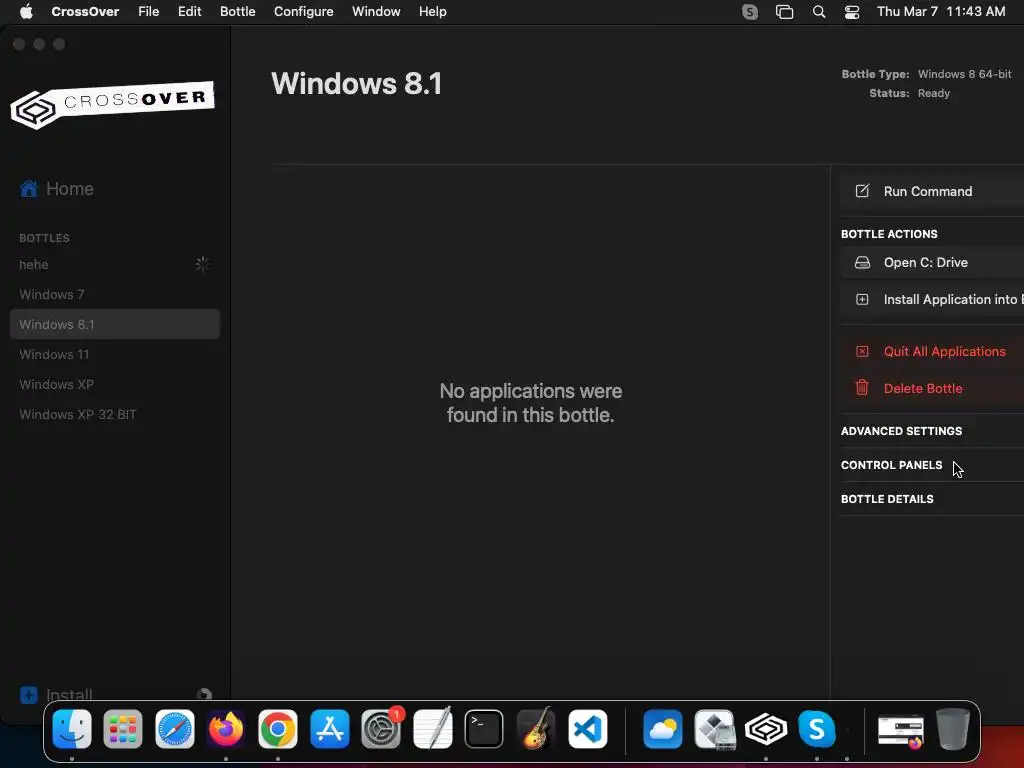Open the Trash from the Dock
Image resolution: width=1024 pixels, height=768 pixels.
tap(953, 729)
